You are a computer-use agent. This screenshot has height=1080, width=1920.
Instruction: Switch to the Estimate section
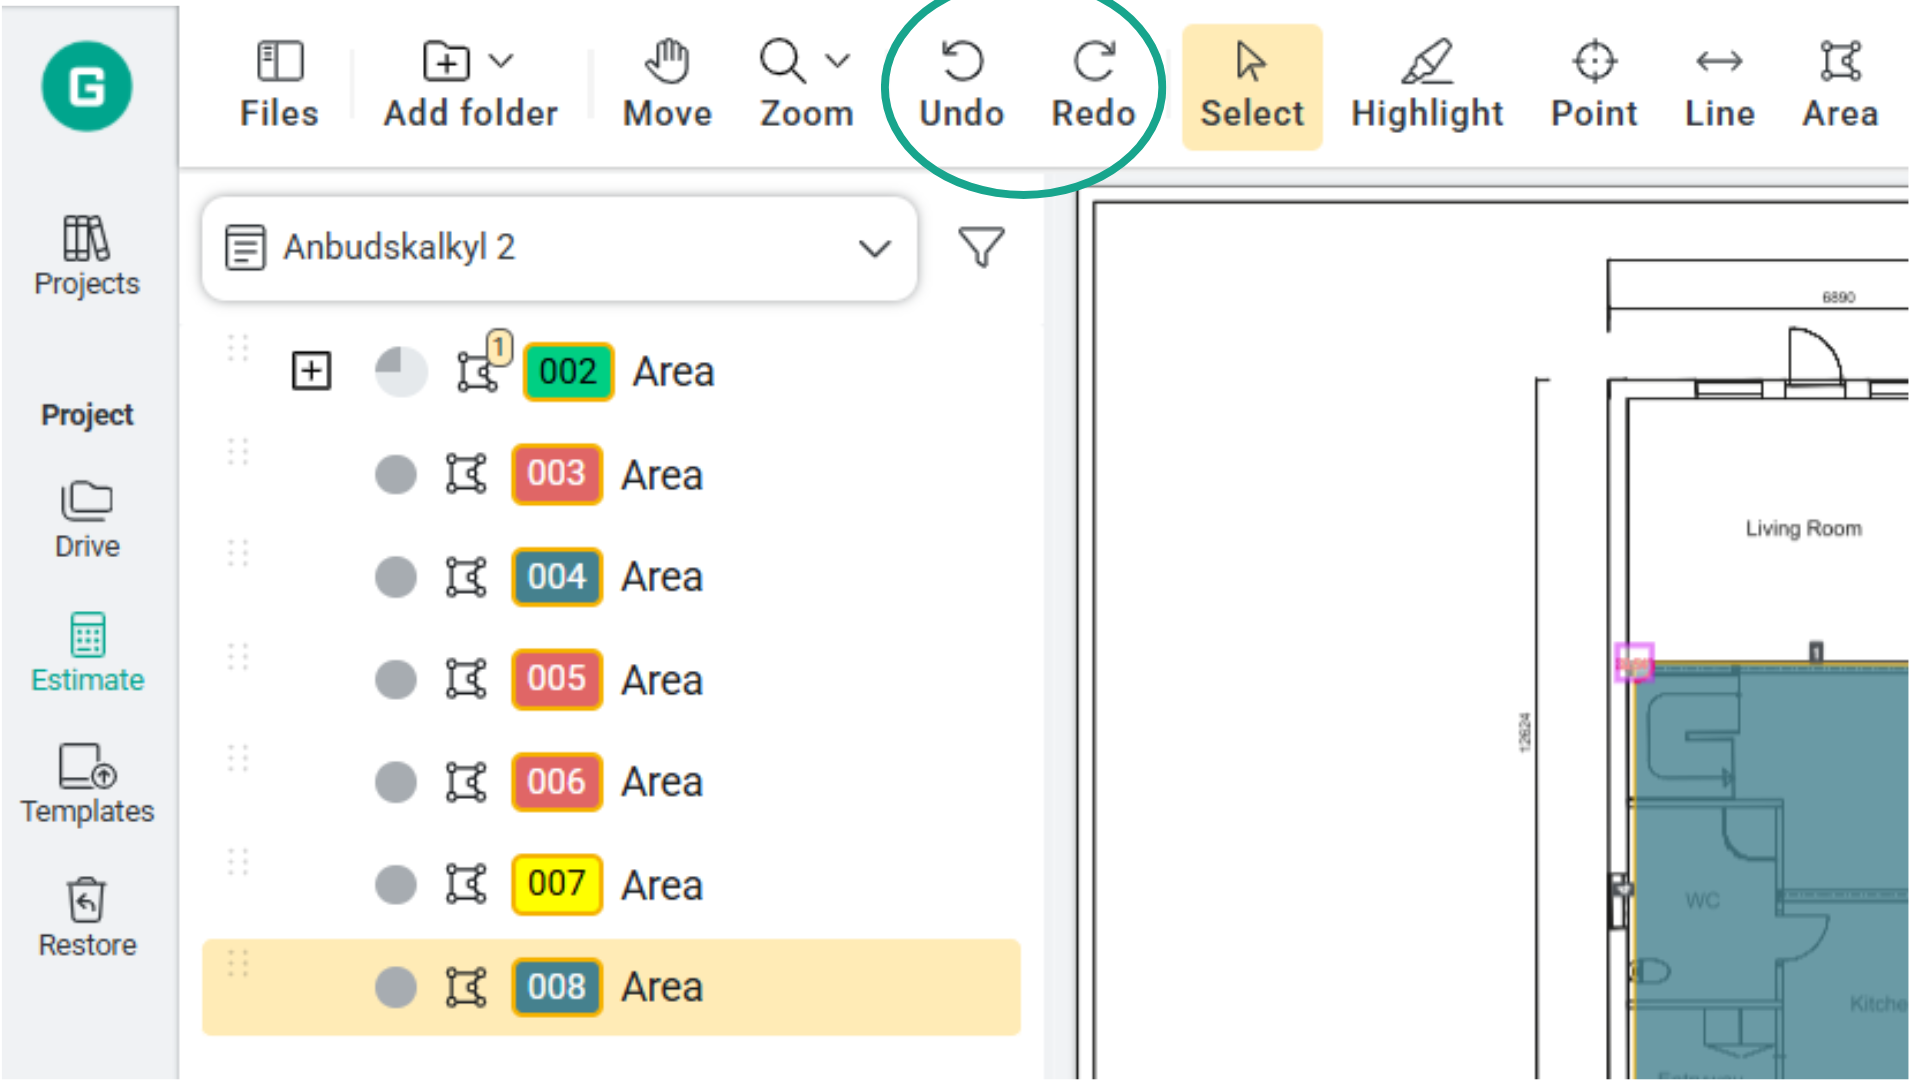[x=87, y=653]
